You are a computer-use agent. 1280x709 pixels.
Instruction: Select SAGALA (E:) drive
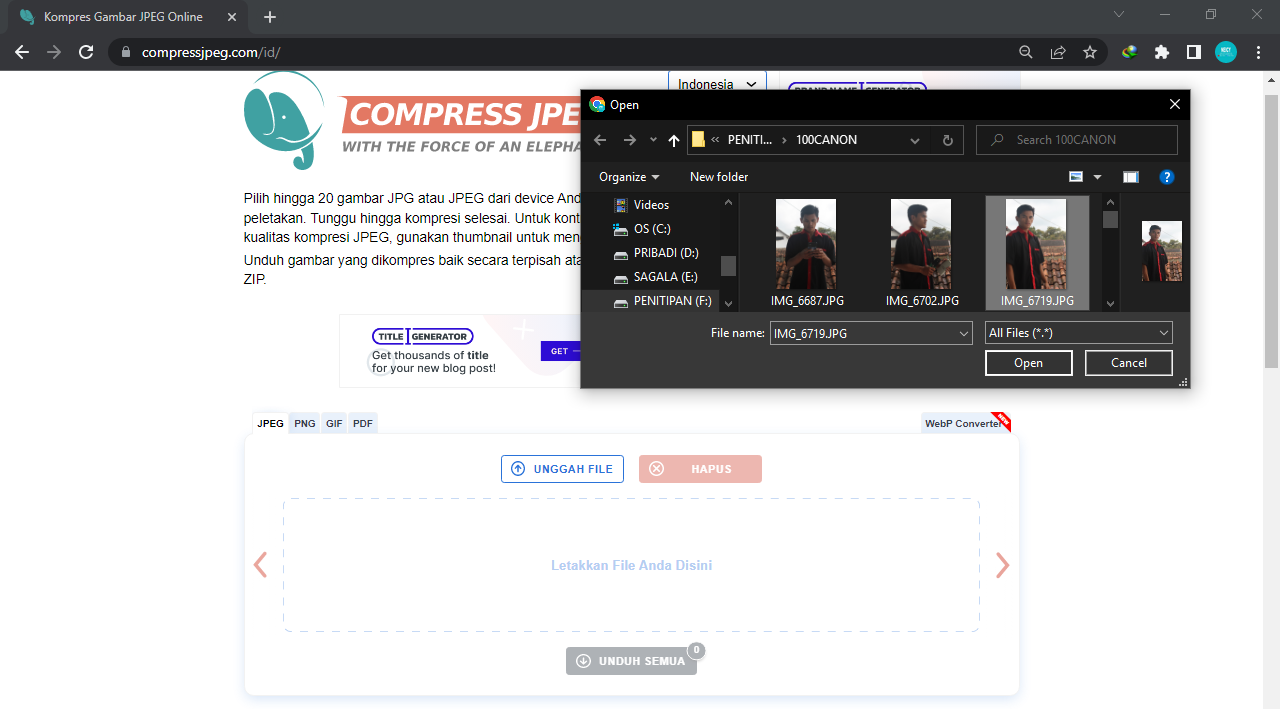(x=665, y=277)
